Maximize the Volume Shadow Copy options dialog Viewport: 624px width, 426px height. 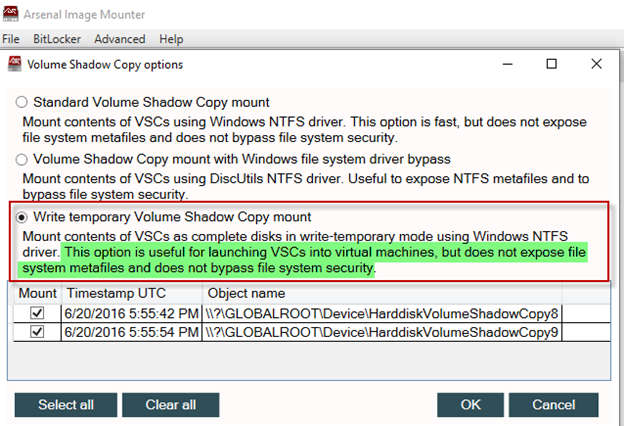pos(552,64)
